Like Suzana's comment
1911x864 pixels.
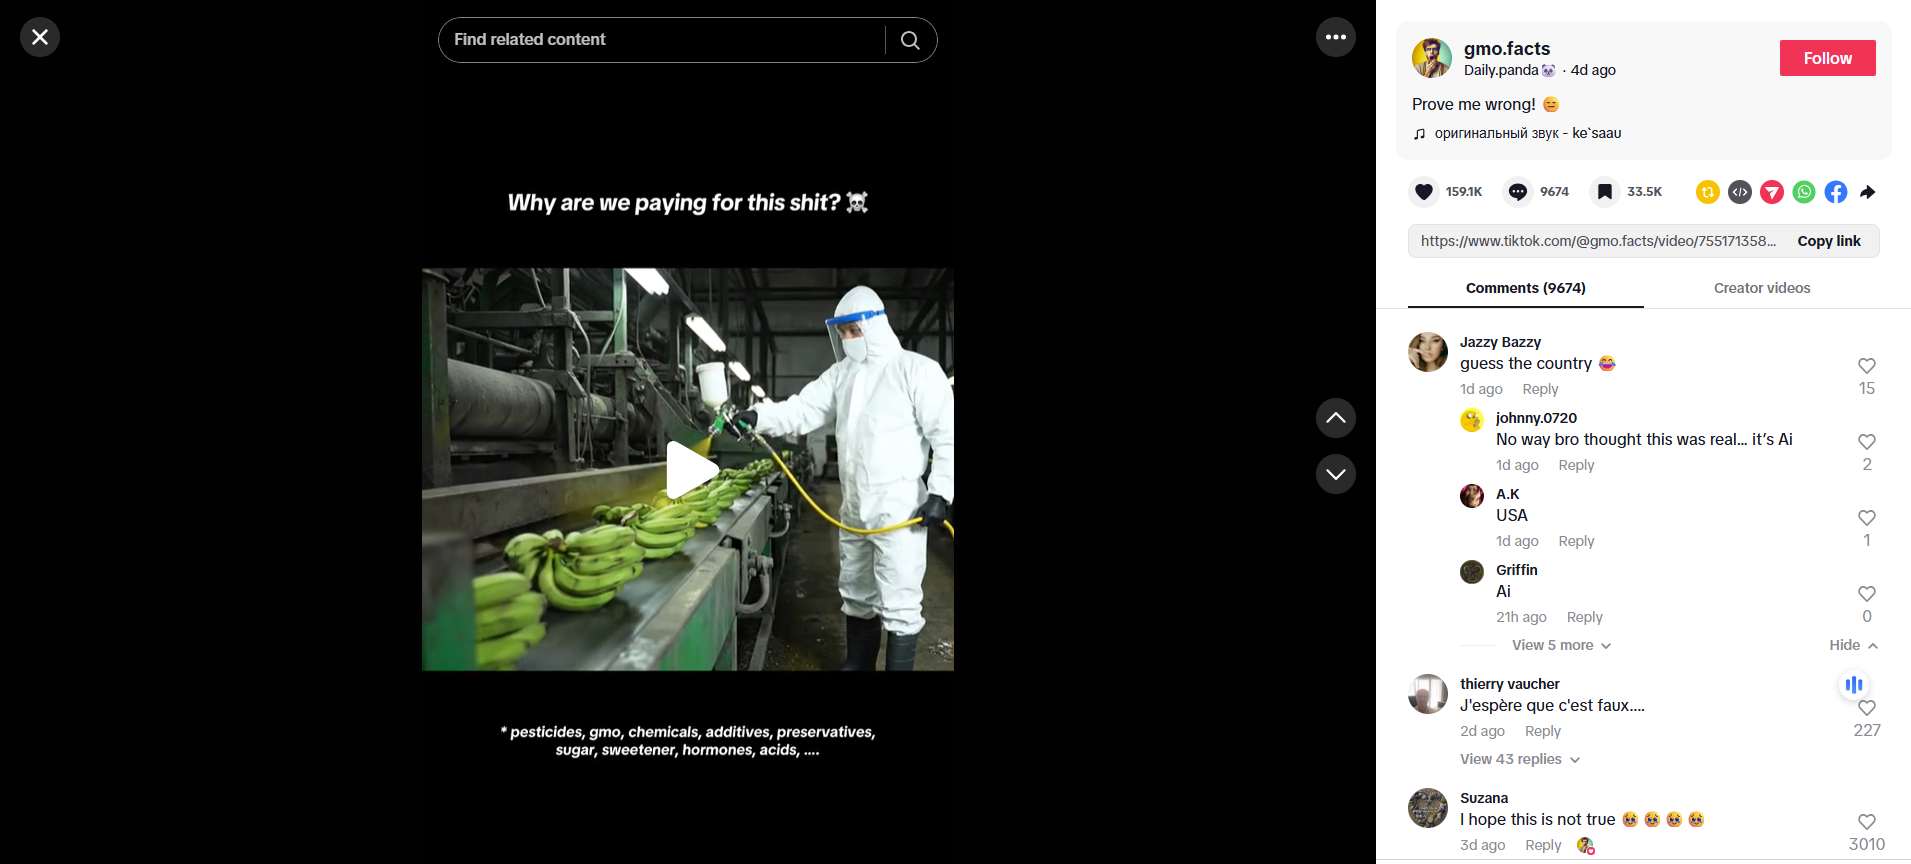pos(1866,822)
